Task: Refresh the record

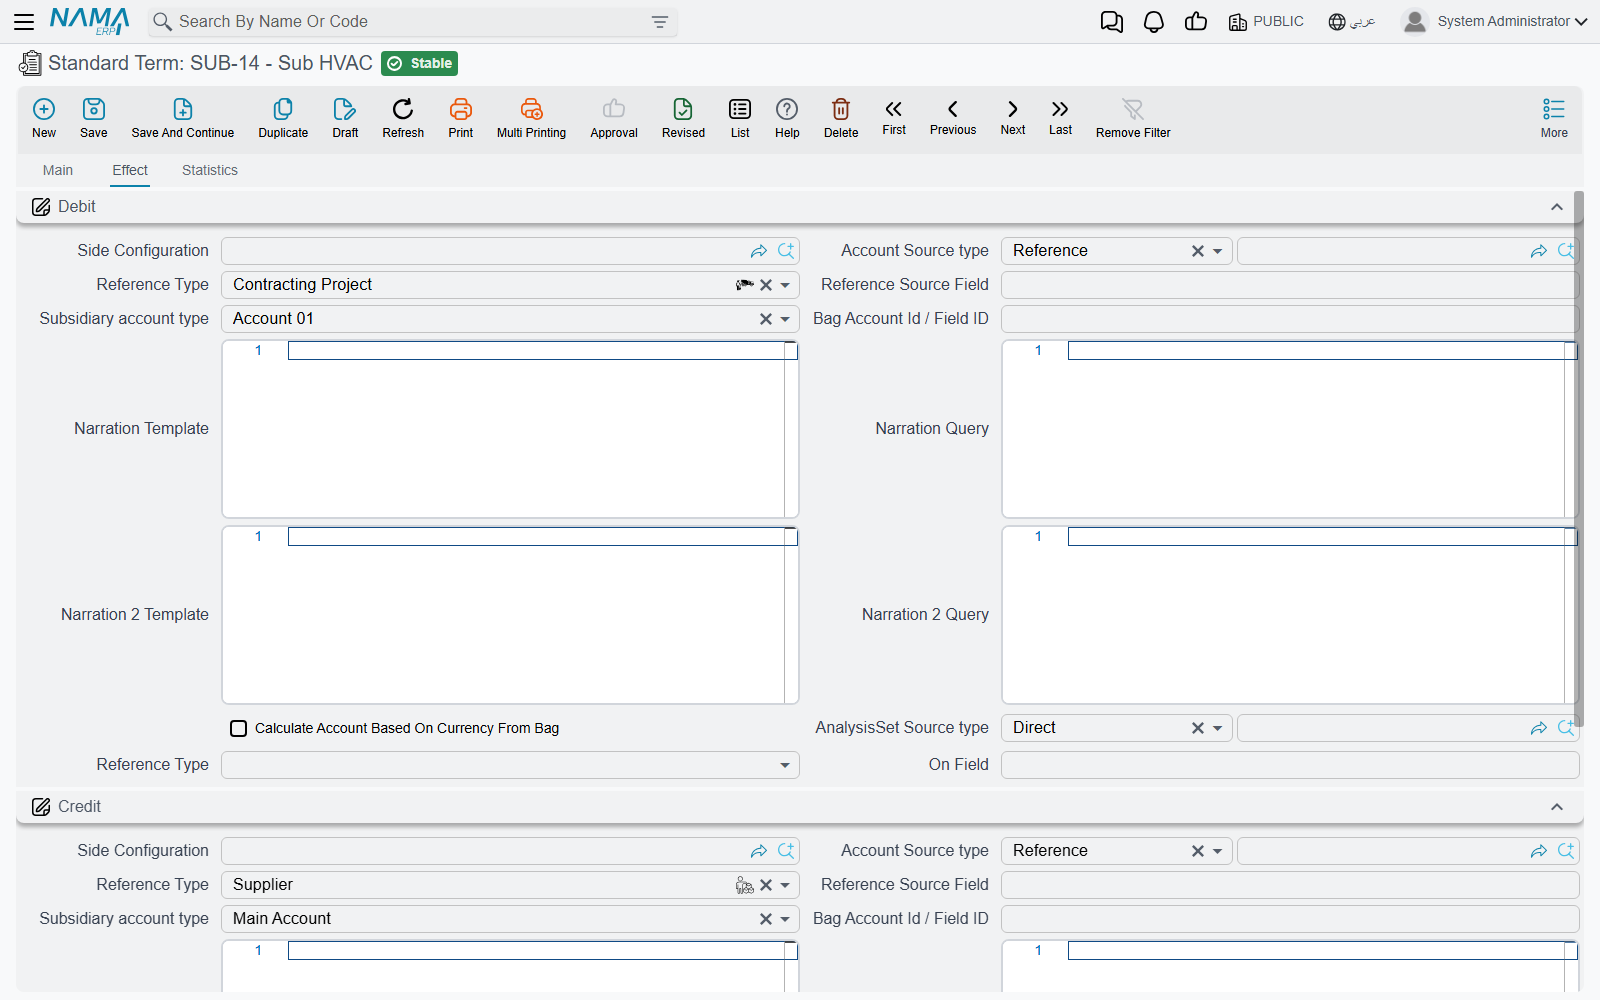Action: point(403,118)
